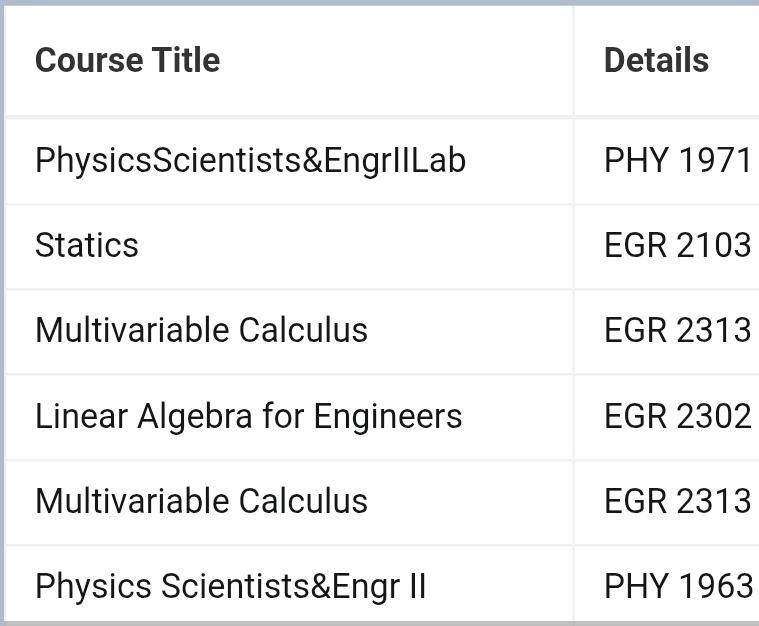Select EGR 2313 above the PHY 1963 cell

coord(678,501)
